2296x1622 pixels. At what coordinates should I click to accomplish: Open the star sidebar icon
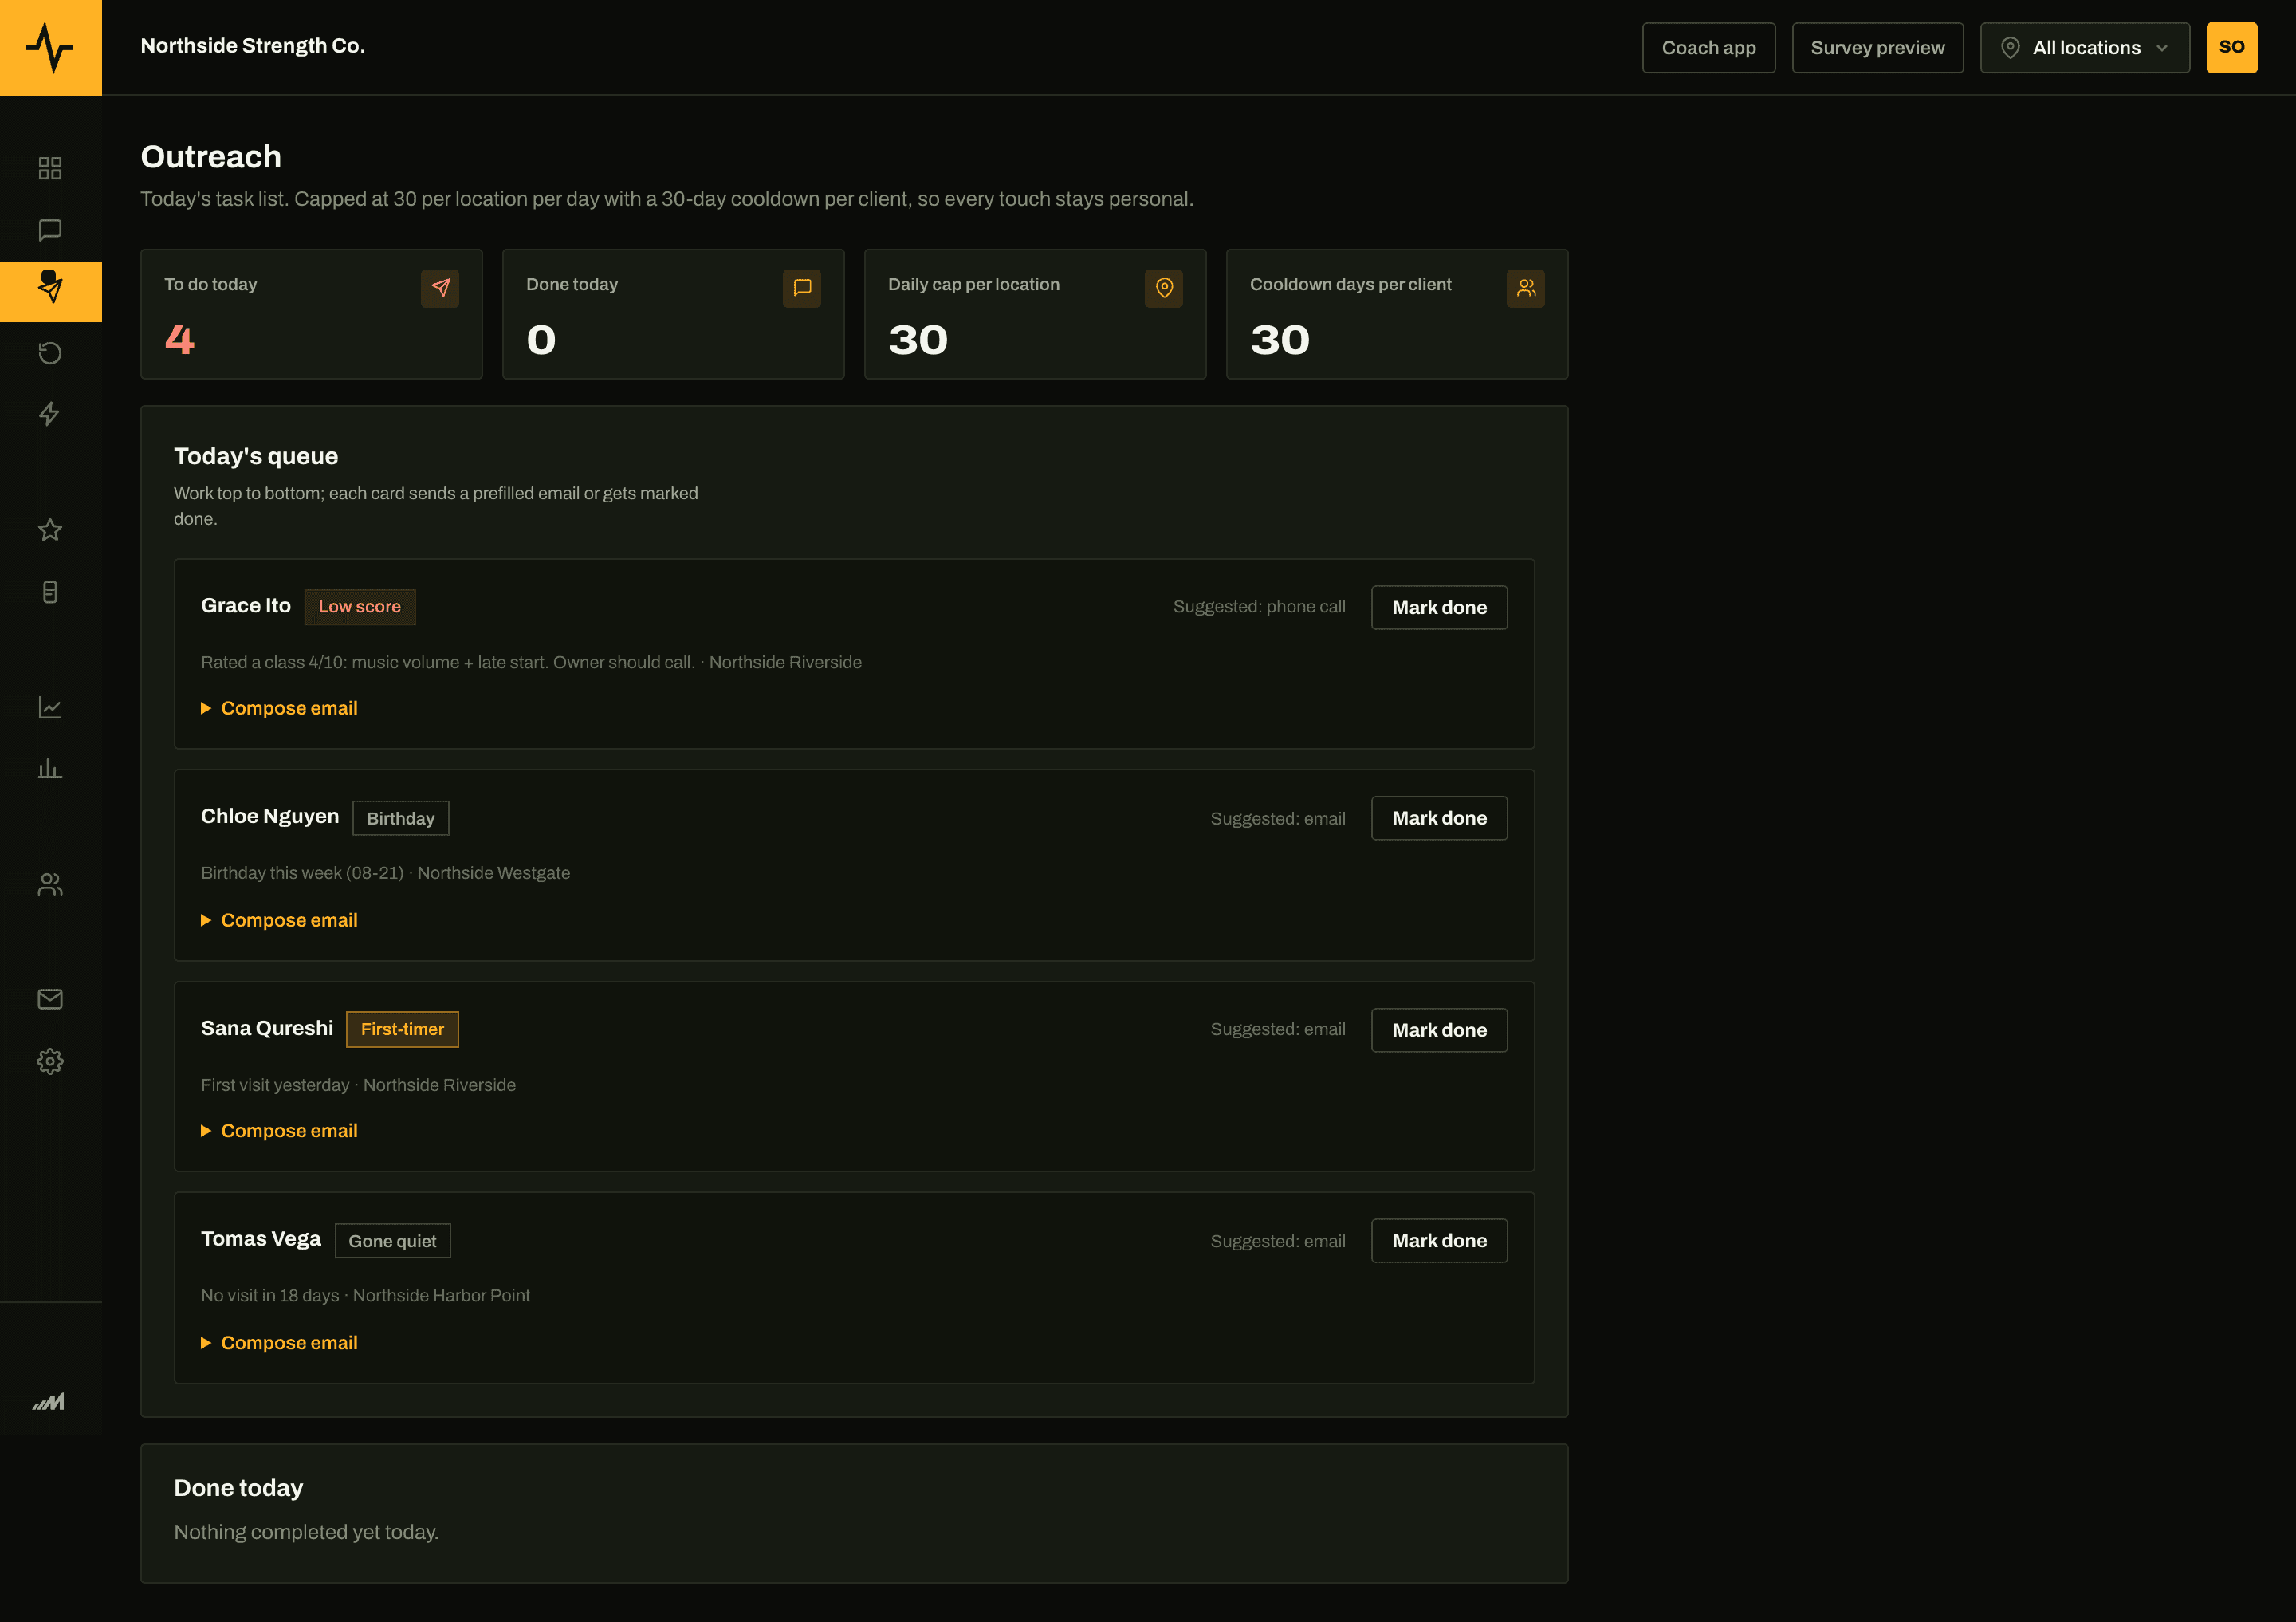pyautogui.click(x=50, y=530)
